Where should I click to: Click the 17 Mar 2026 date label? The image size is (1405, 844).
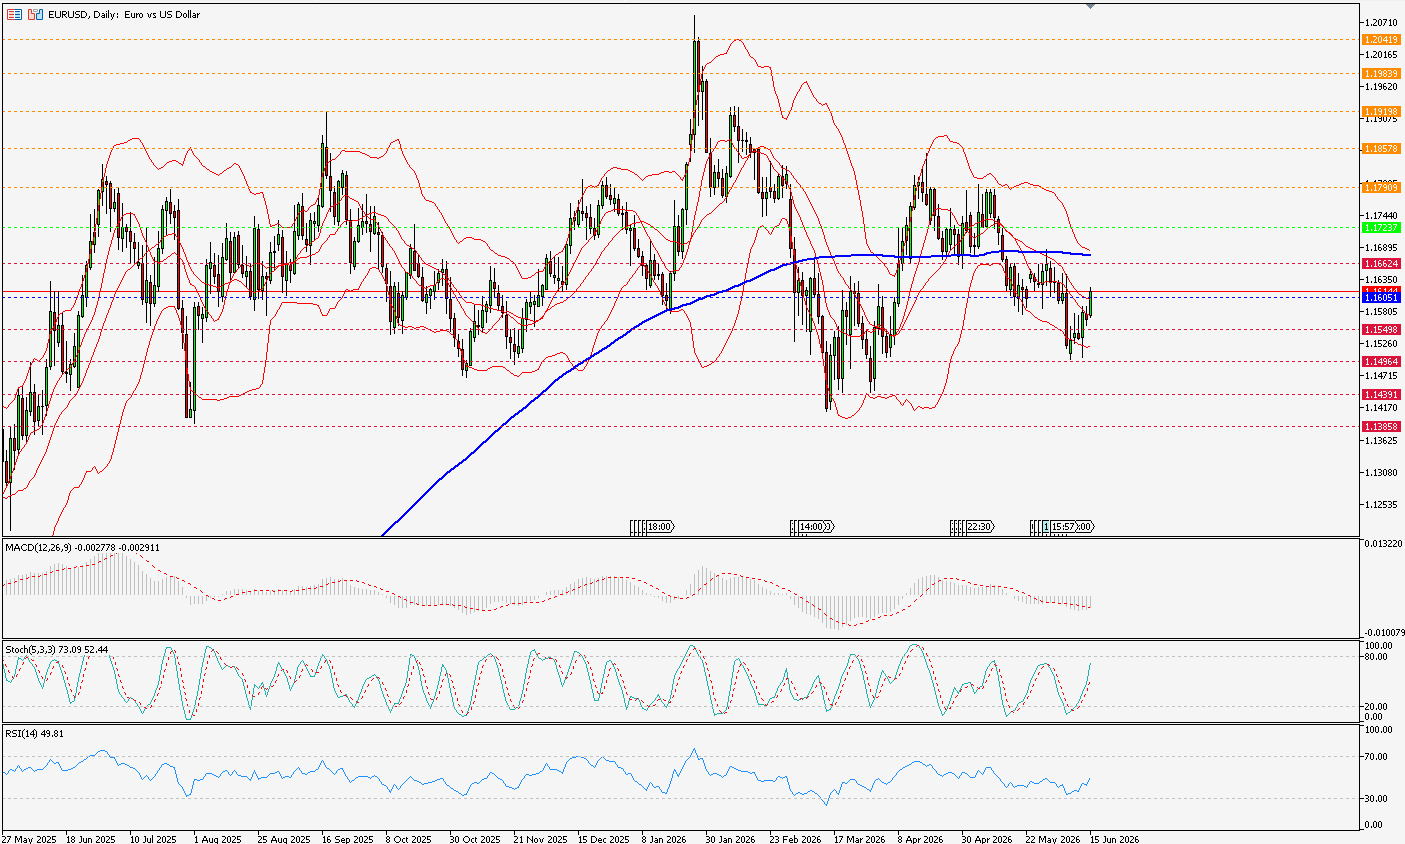[x=860, y=839]
